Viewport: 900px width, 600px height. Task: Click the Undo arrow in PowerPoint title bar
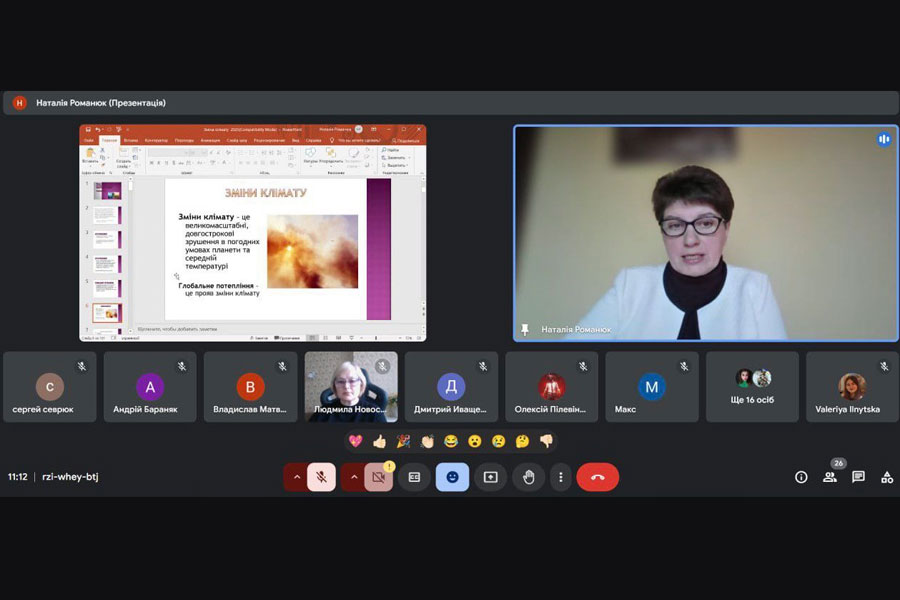point(98,130)
